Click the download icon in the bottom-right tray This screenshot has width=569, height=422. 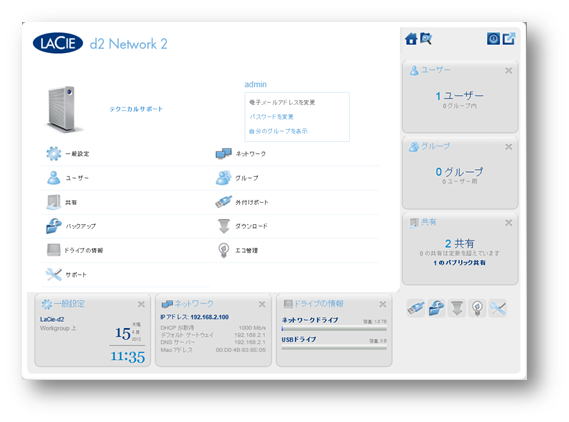(x=457, y=308)
